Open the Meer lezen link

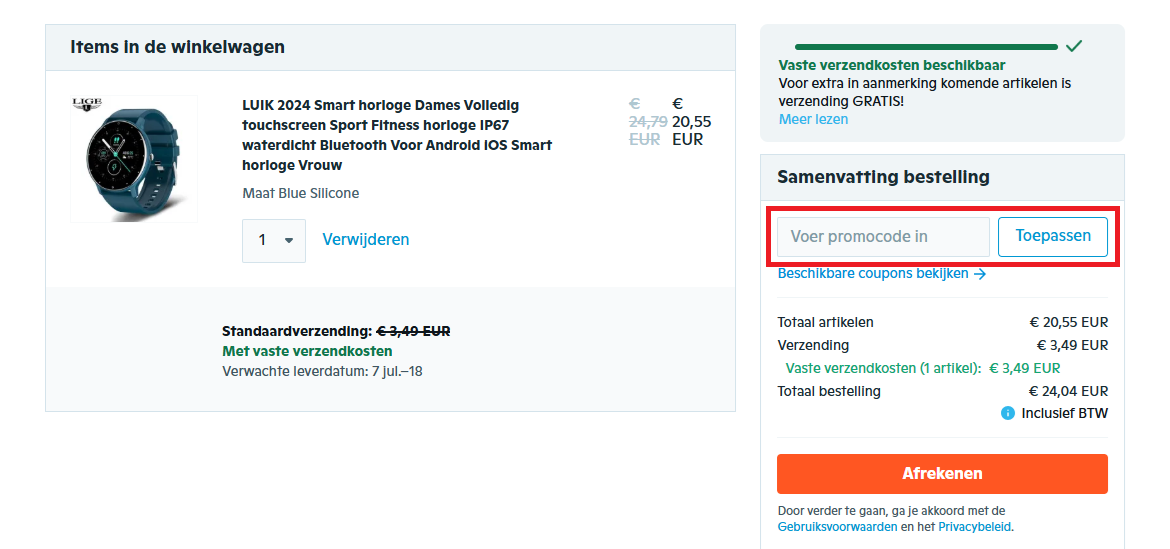pyautogui.click(x=813, y=120)
